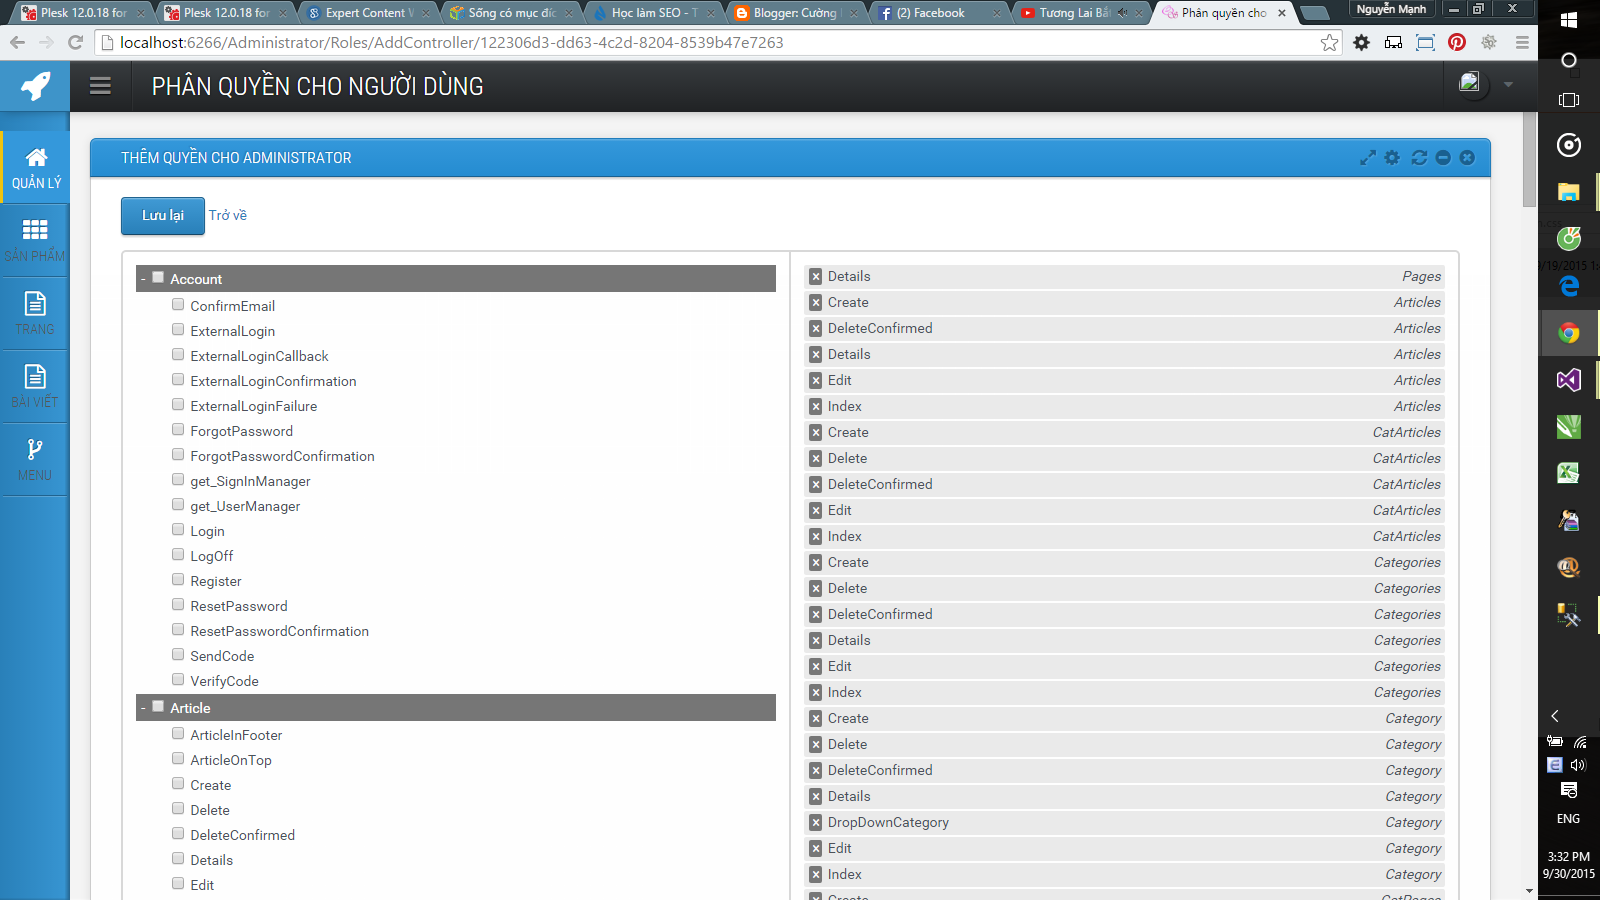This screenshot has height=900, width=1600.
Task: Open the TRANG section in sidebar
Action: click(x=35, y=313)
